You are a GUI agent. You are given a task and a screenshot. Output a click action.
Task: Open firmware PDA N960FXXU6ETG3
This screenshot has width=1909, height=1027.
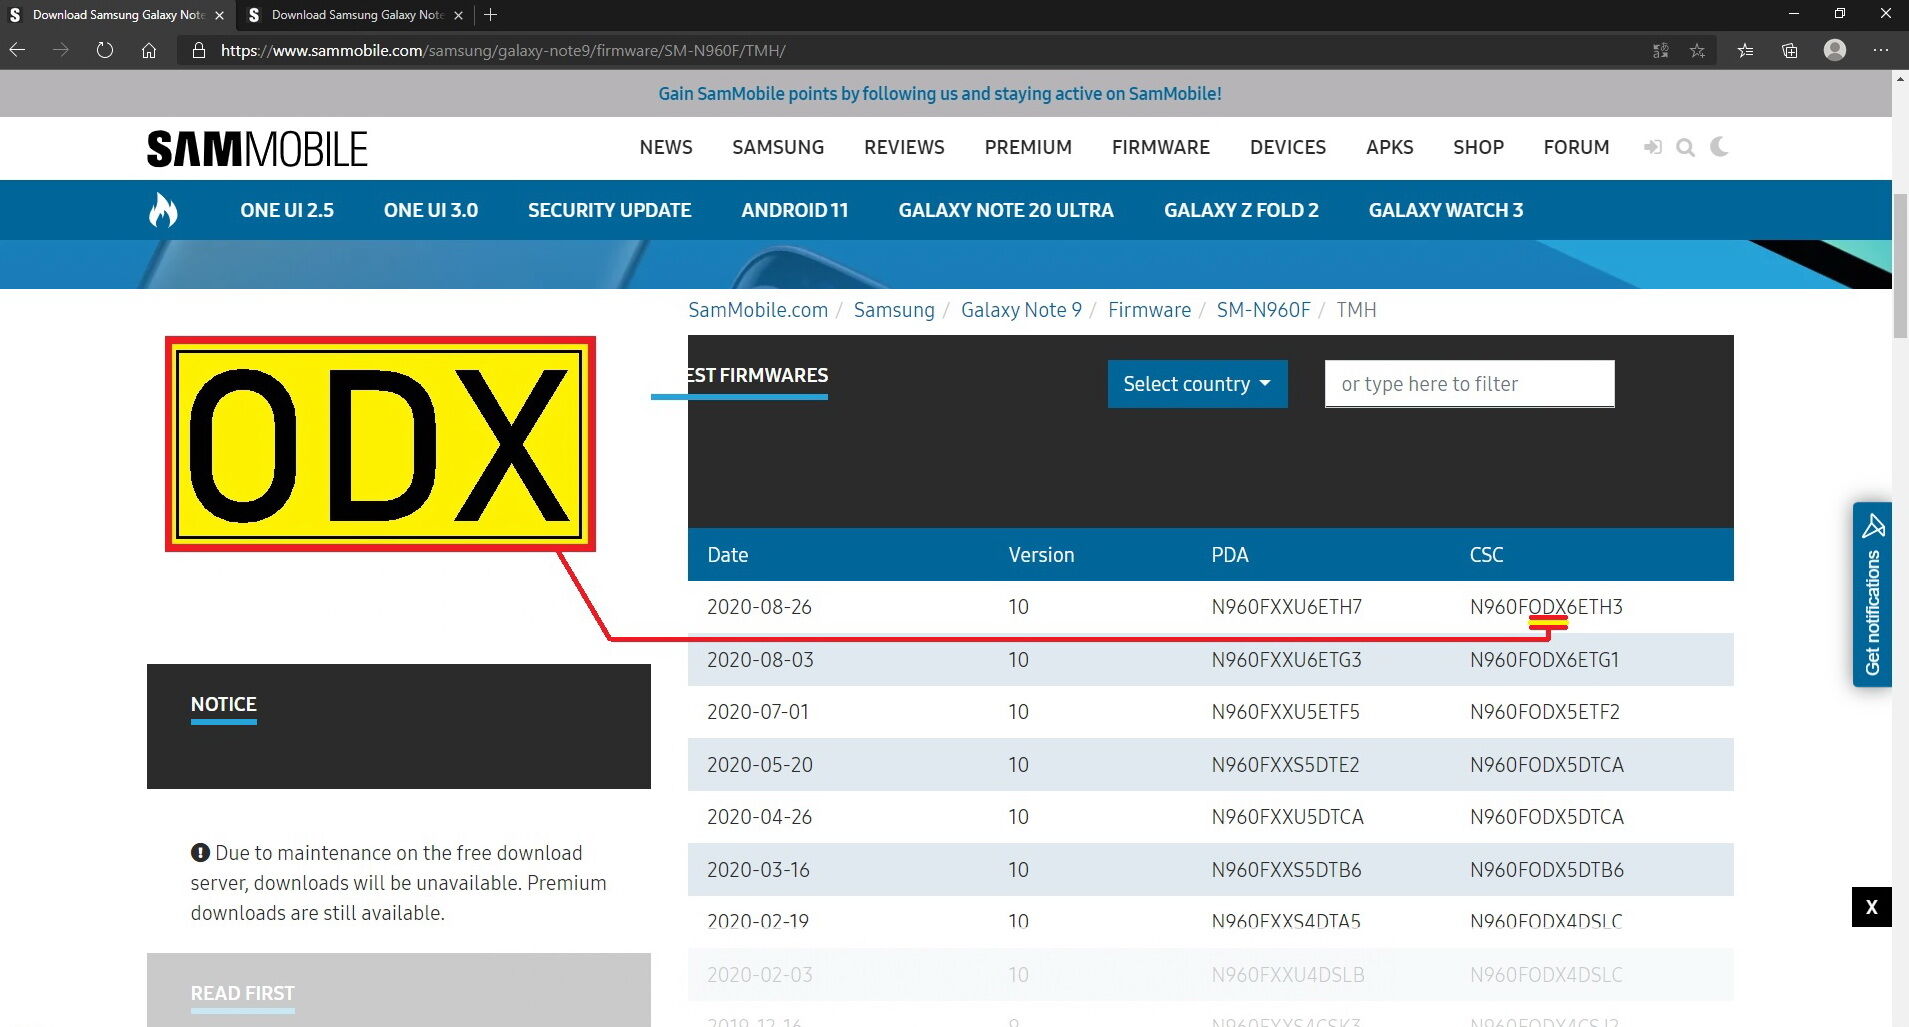pyautogui.click(x=1286, y=660)
